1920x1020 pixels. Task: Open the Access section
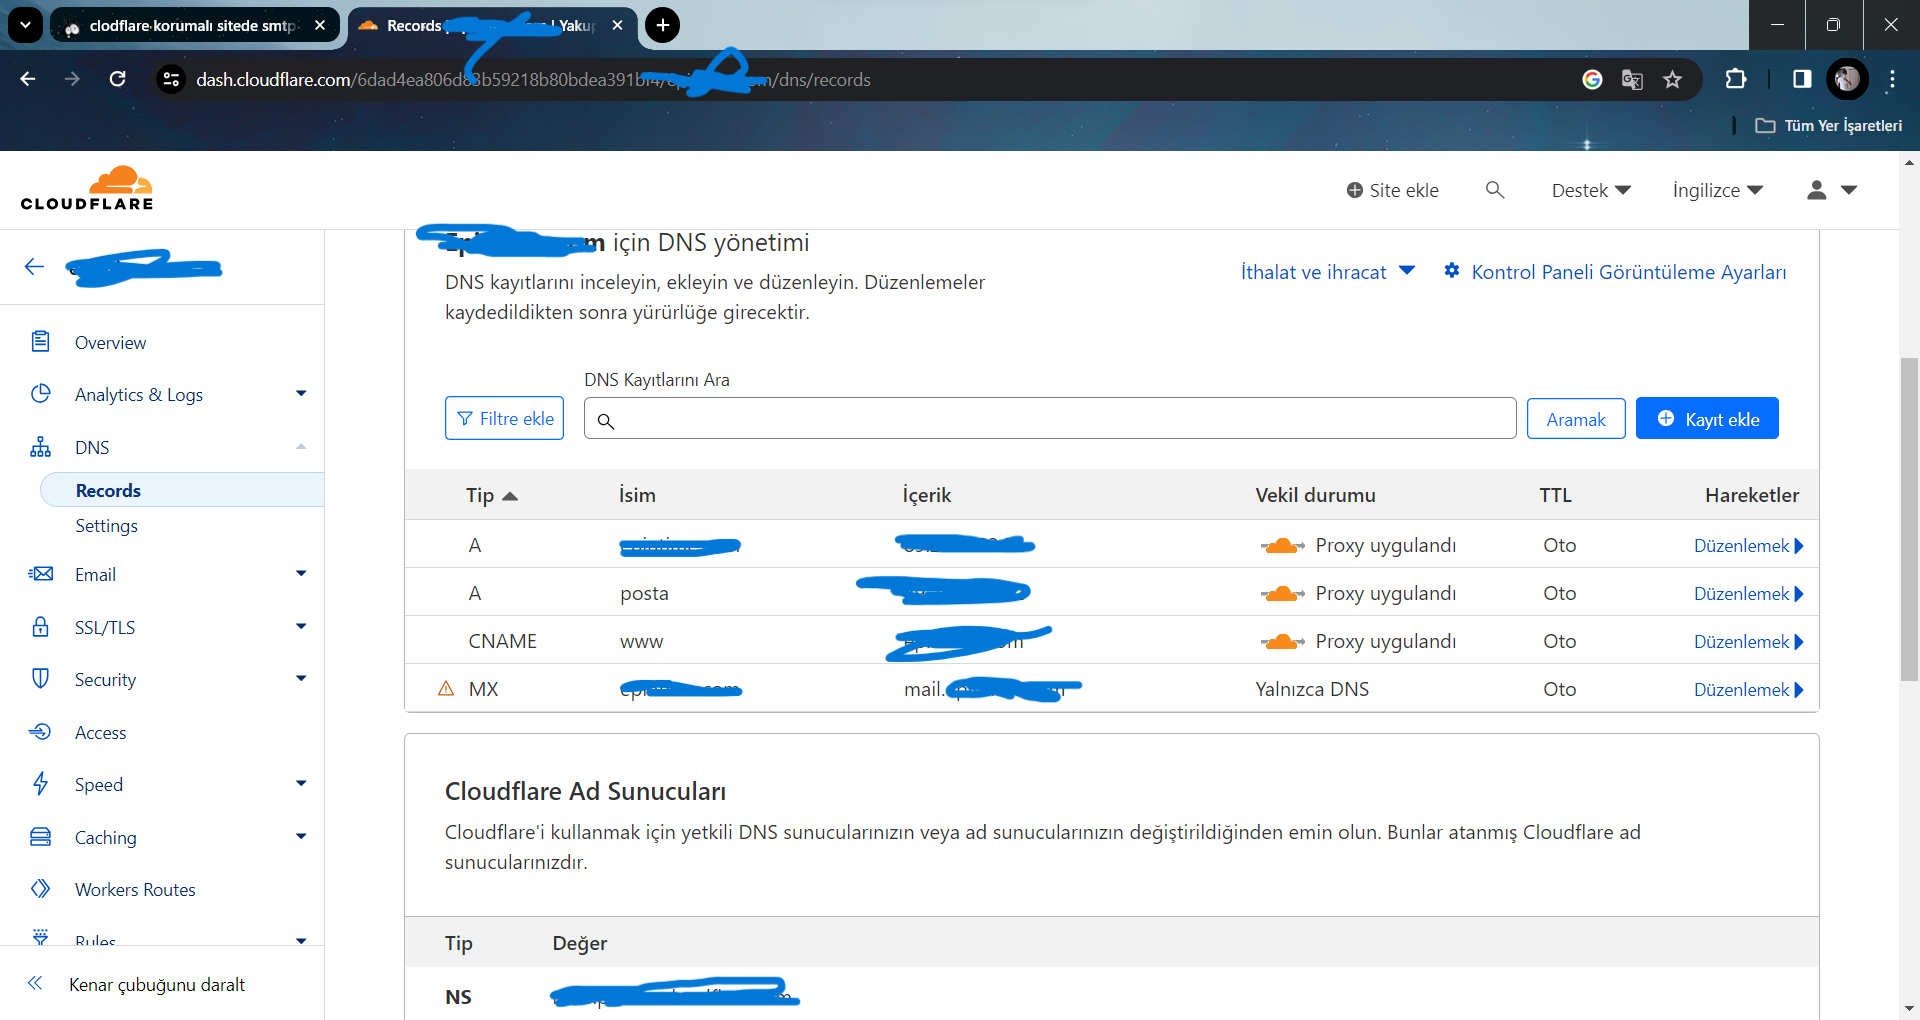pyautogui.click(x=100, y=732)
